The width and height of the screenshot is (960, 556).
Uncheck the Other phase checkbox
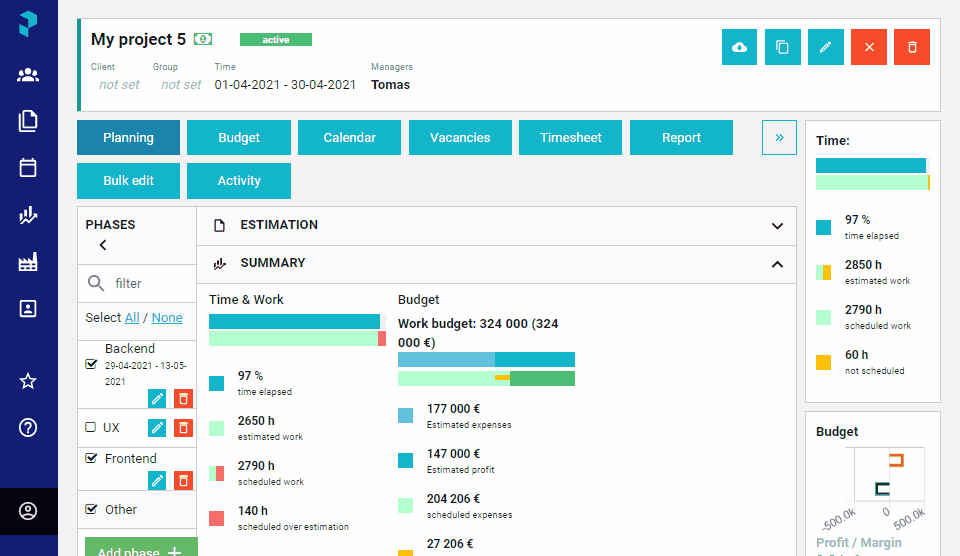point(91,509)
